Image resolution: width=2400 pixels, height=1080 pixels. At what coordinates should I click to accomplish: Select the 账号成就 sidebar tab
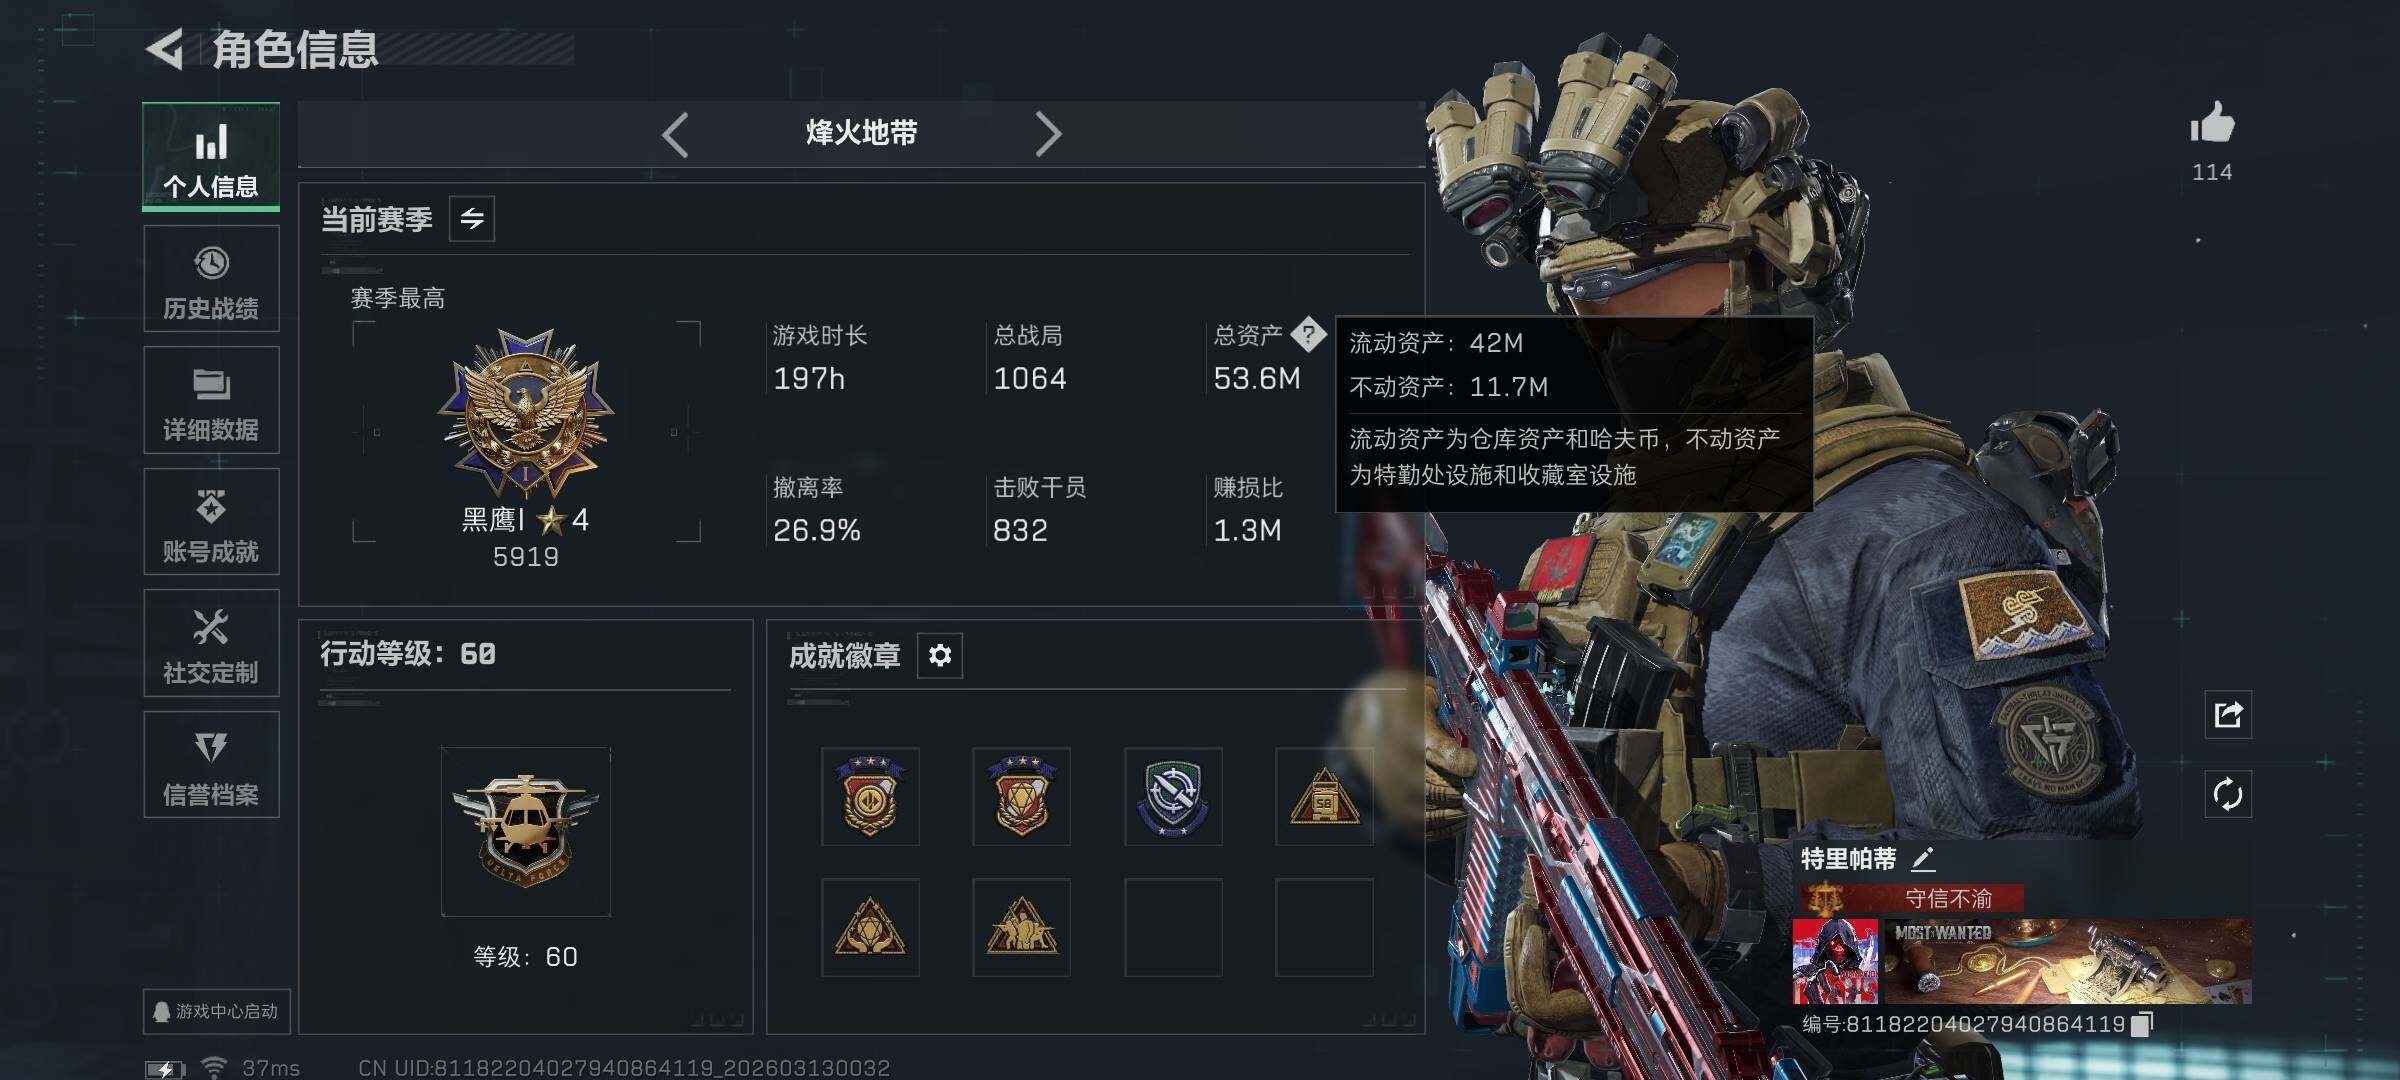[211, 522]
